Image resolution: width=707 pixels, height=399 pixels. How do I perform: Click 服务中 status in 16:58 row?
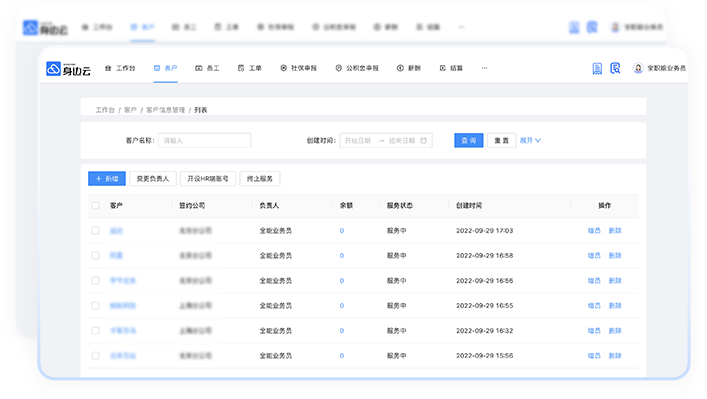point(396,256)
